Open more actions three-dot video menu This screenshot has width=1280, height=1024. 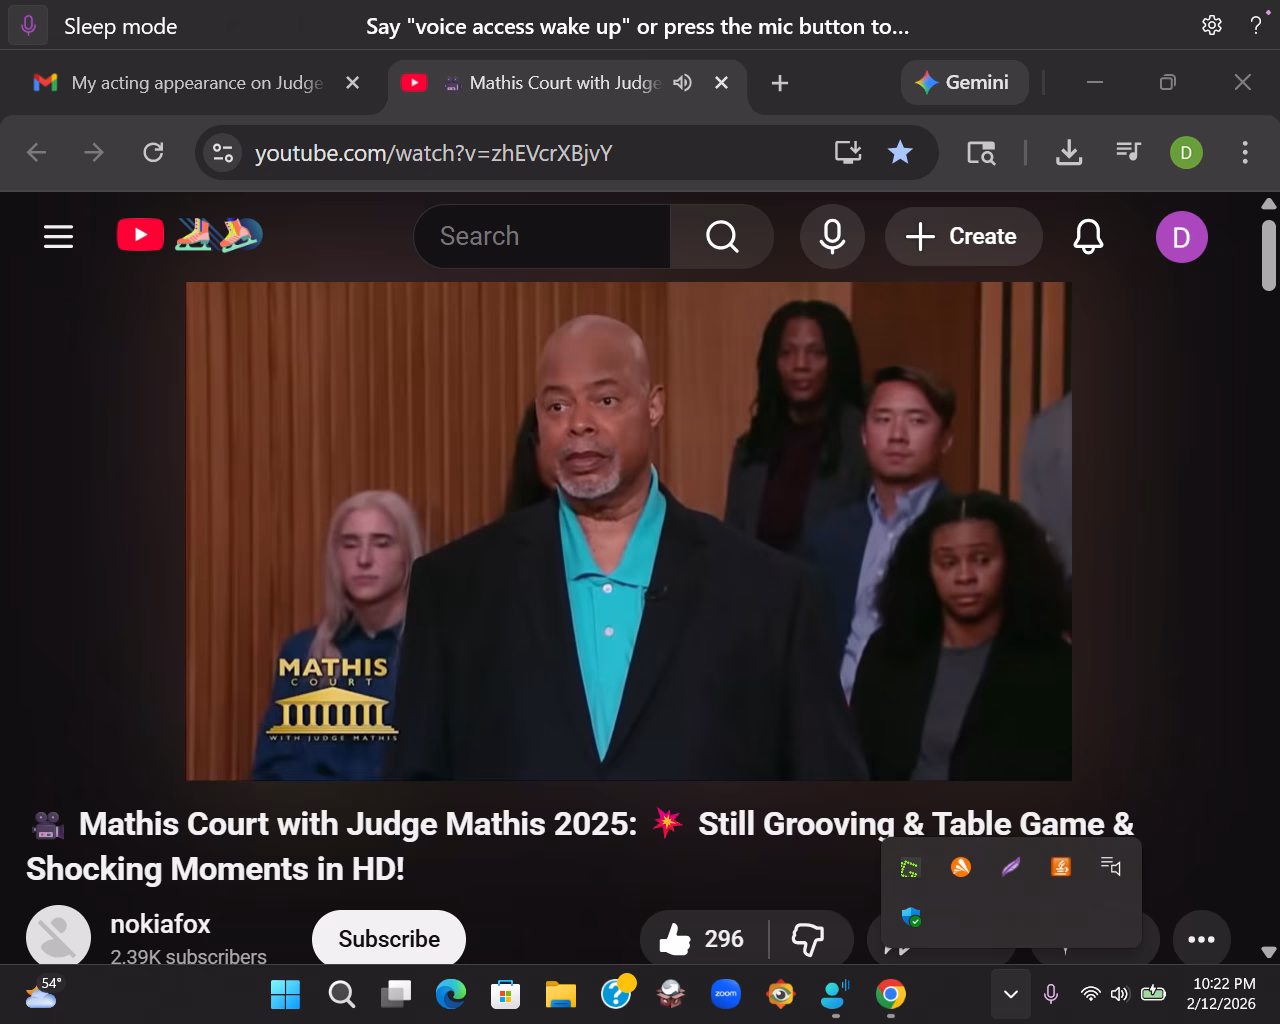(x=1201, y=939)
